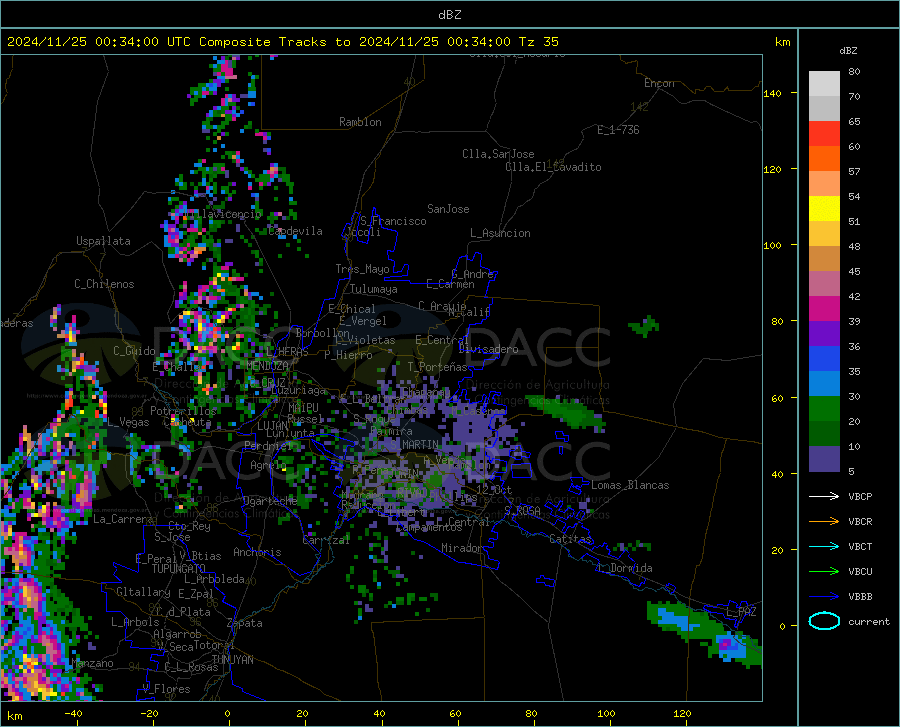Image resolution: width=900 pixels, height=727 pixels.
Task: Click the S_MARTIN map label
Action: (414, 444)
